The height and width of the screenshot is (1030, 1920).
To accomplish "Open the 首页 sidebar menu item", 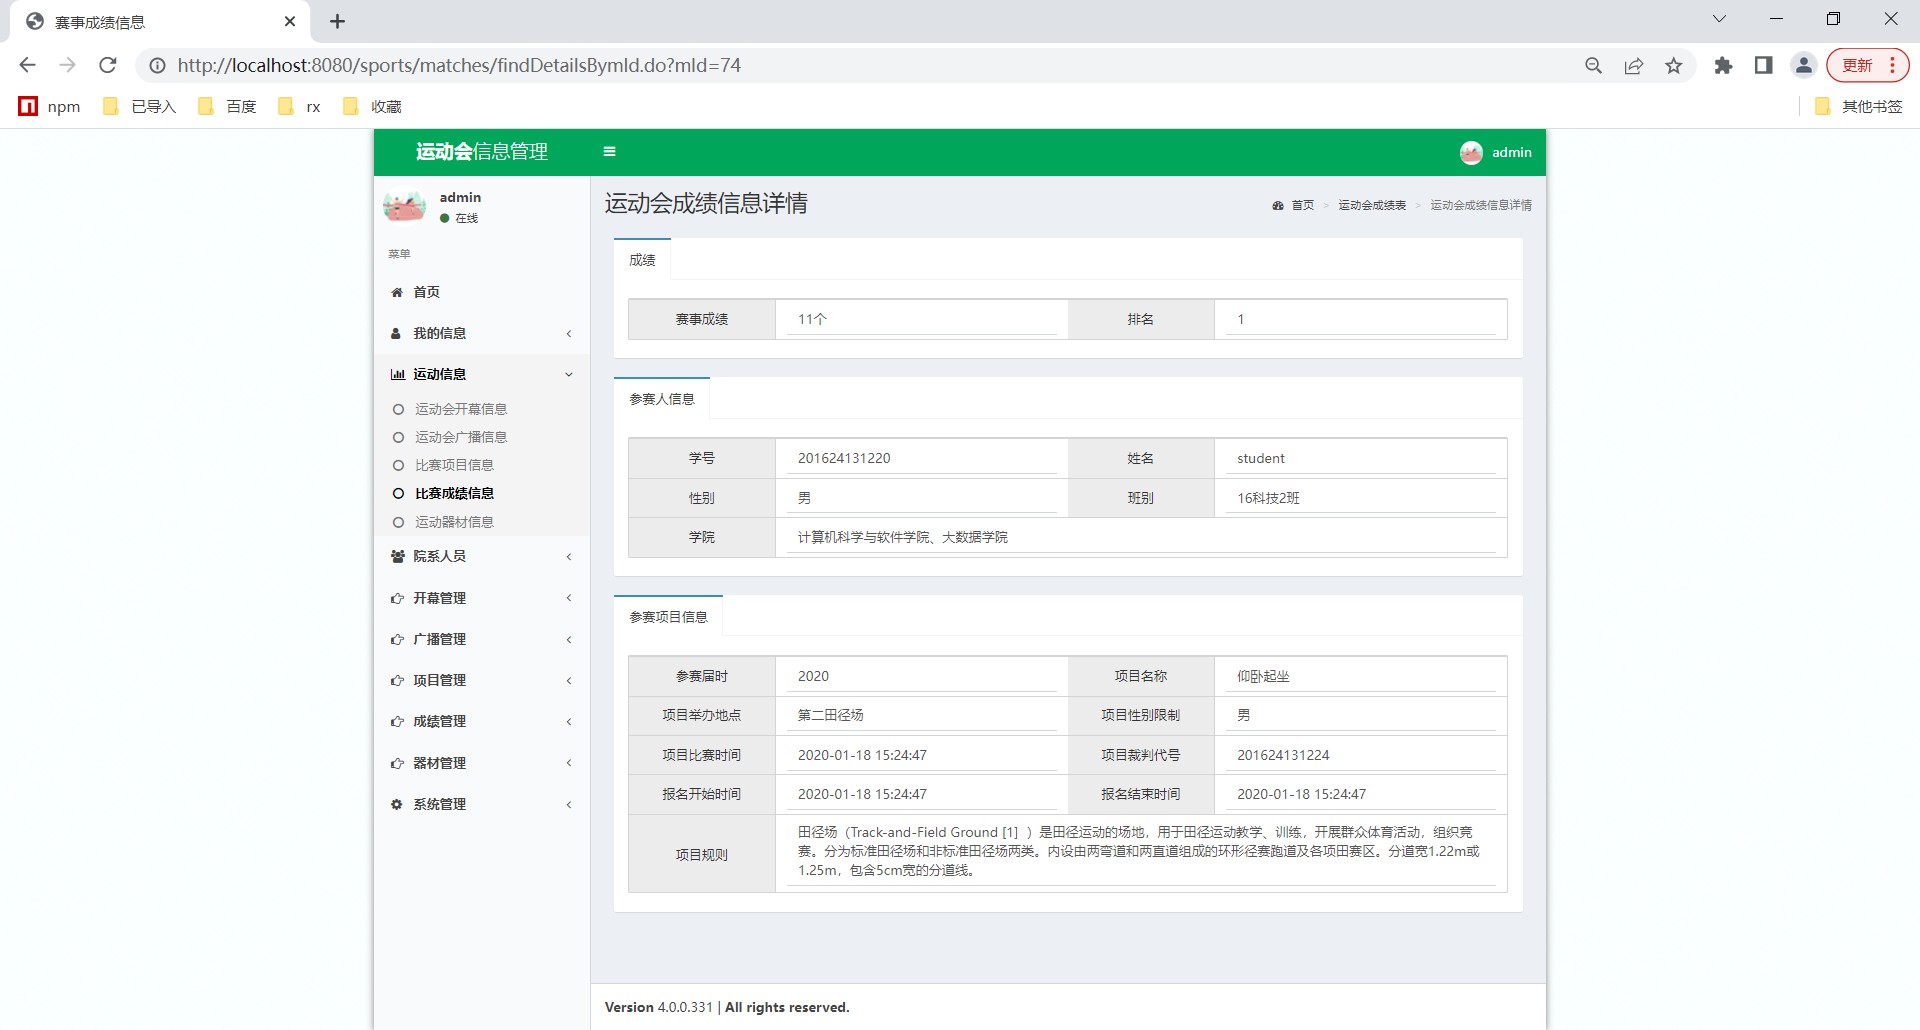I will click(482, 292).
